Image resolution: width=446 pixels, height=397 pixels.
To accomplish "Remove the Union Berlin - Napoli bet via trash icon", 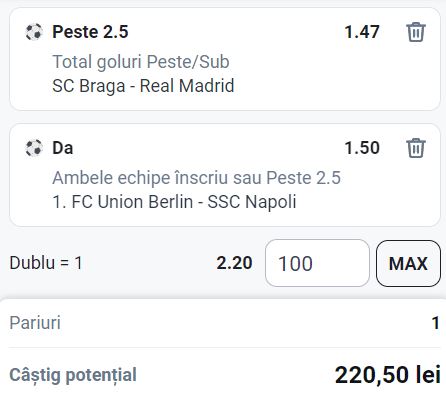I will pyautogui.click(x=416, y=148).
